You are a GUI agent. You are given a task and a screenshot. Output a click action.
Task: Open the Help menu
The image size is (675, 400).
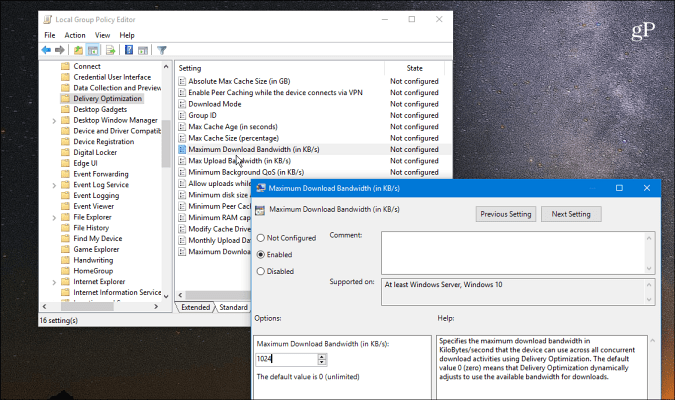(x=127, y=35)
